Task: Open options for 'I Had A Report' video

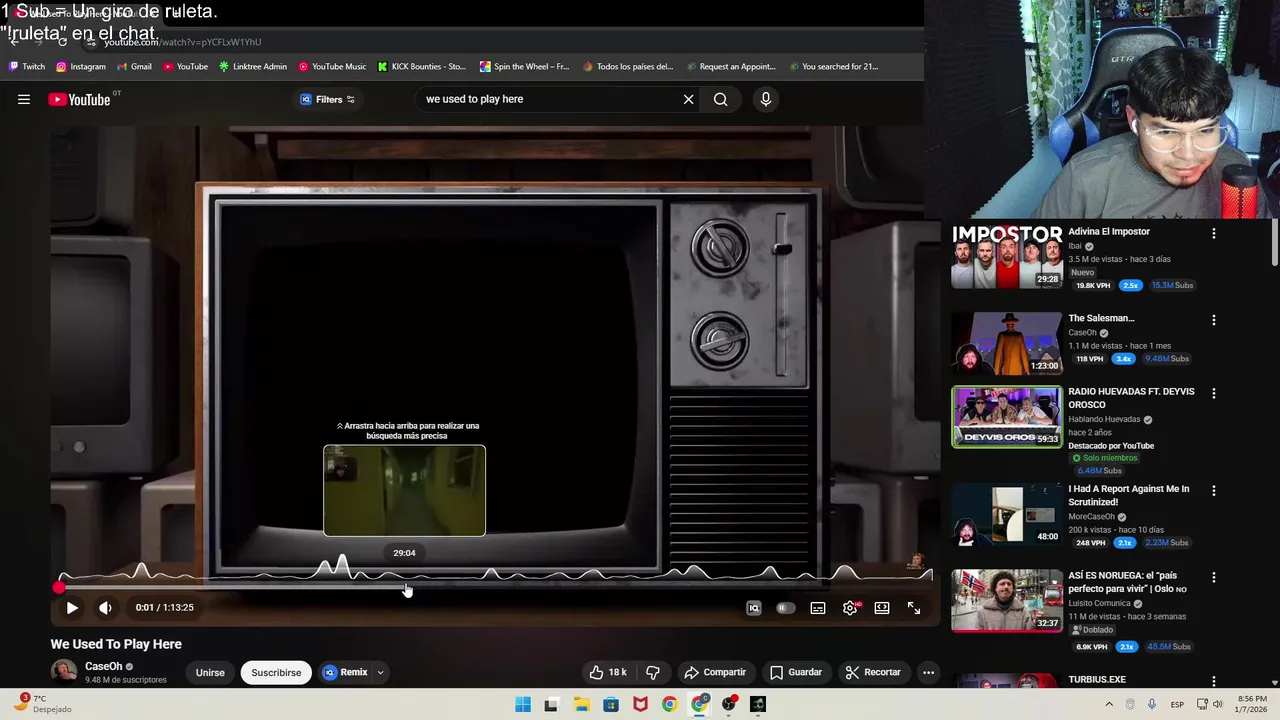Action: (x=1214, y=490)
